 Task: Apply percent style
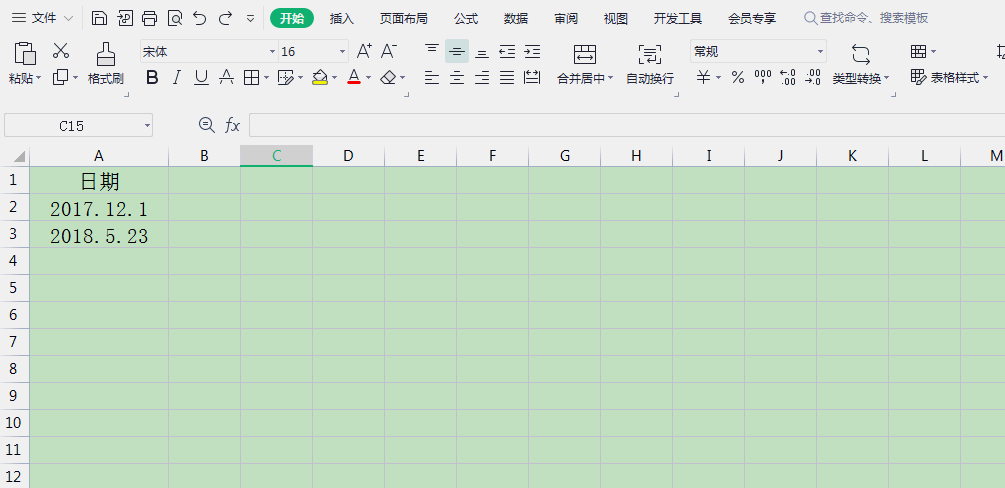pyautogui.click(x=738, y=78)
